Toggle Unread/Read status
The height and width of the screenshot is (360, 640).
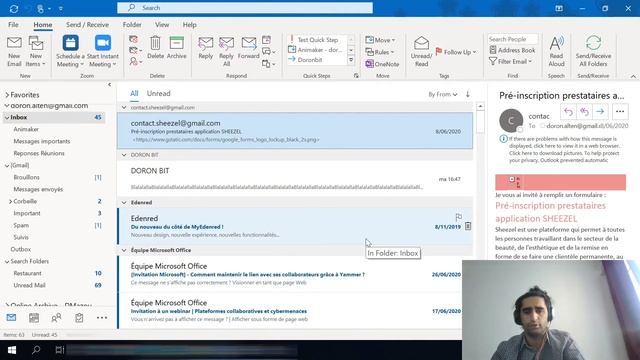pyautogui.click(x=421, y=51)
